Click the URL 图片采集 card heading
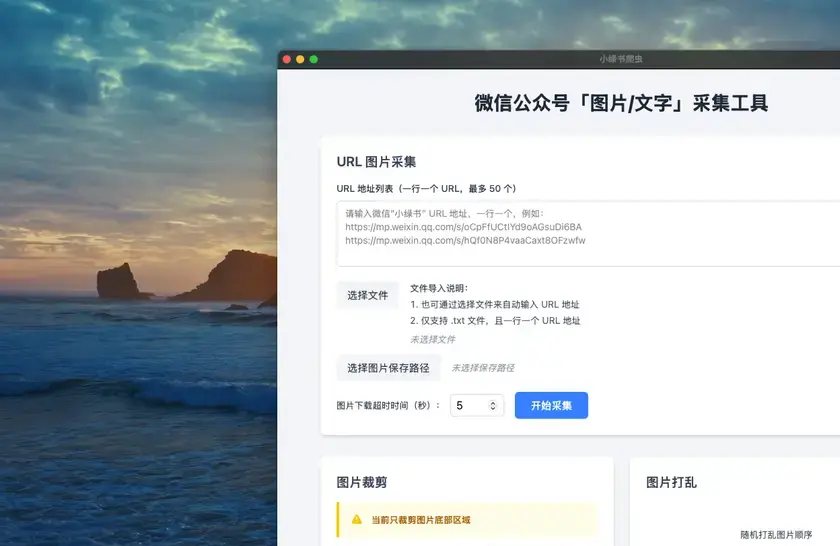Screen dimensions: 840x546 coord(376,162)
